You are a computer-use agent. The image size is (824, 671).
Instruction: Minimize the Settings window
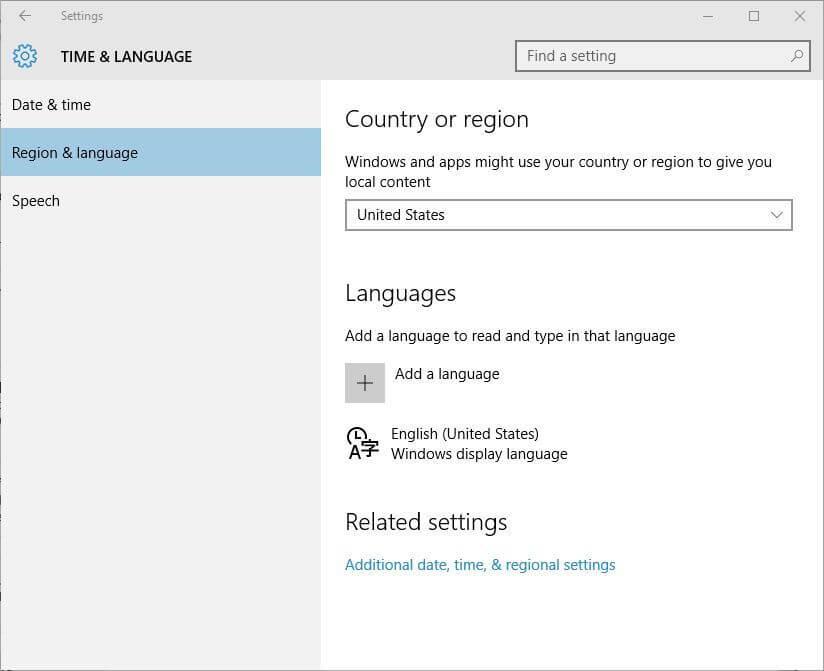[708, 16]
